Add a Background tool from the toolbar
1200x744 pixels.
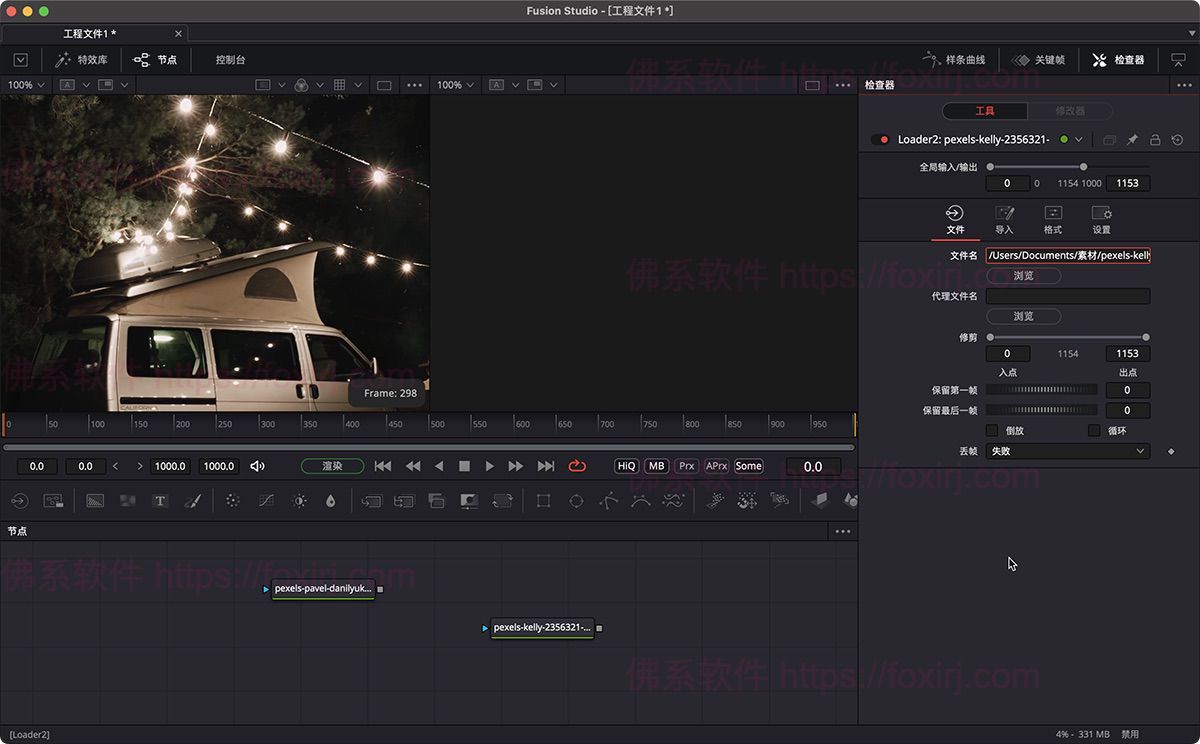[x=94, y=500]
